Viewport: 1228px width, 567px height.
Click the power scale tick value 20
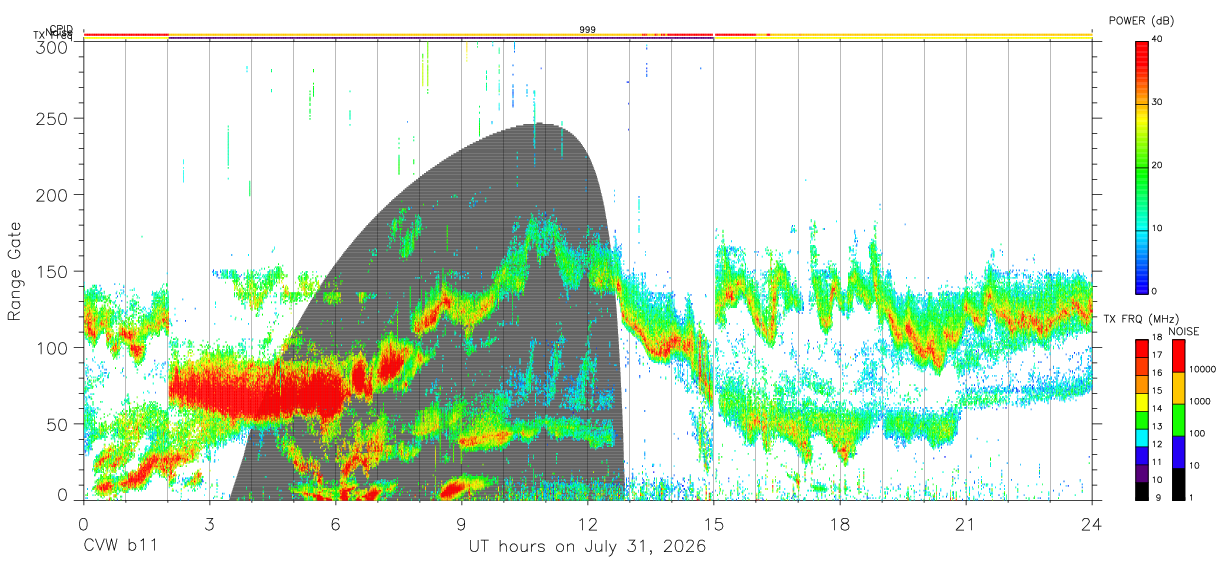coord(1159,166)
